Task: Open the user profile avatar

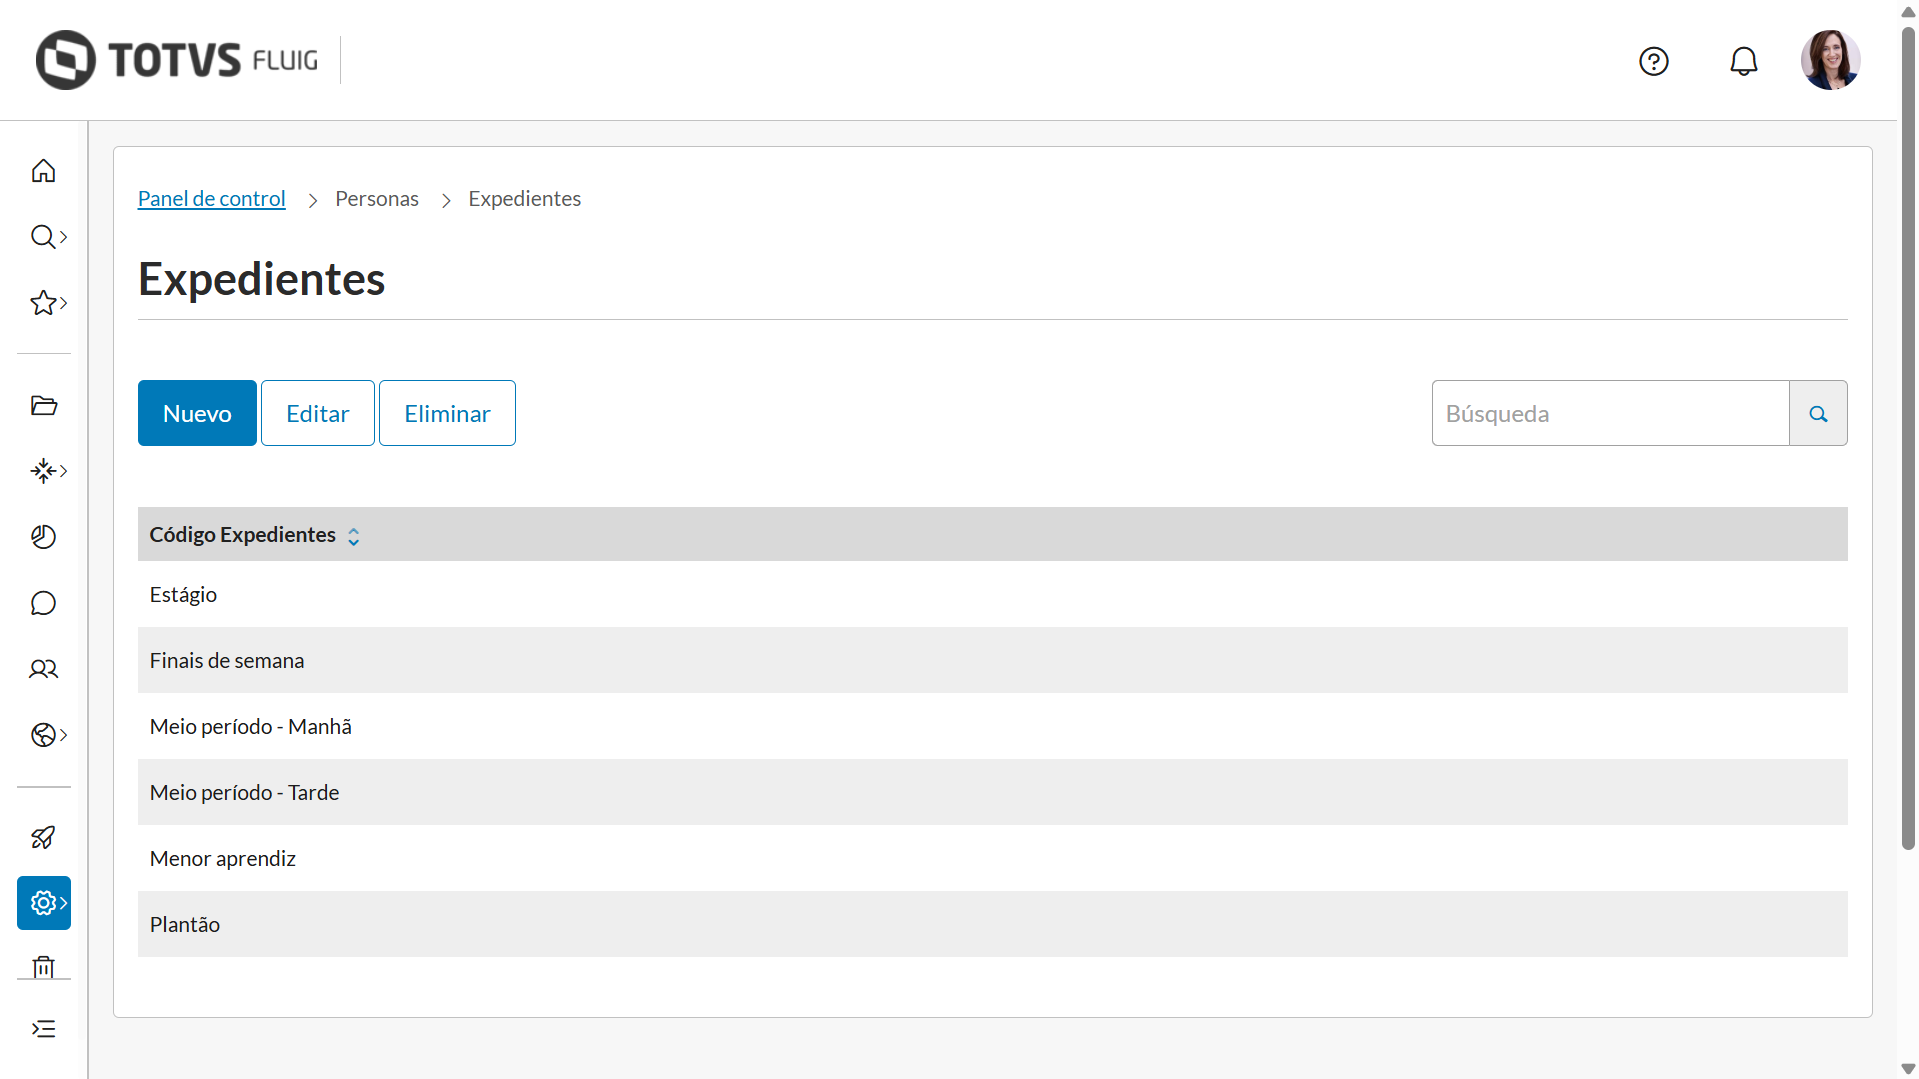Action: [x=1830, y=60]
